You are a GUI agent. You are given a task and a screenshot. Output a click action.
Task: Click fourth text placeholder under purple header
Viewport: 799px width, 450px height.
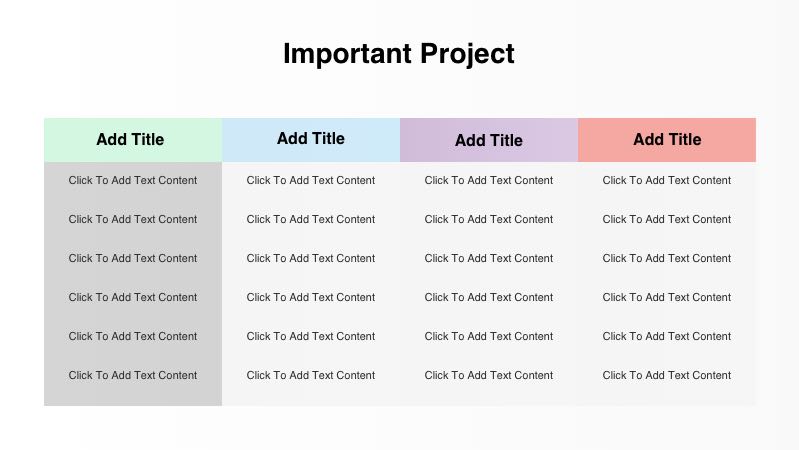(x=489, y=298)
